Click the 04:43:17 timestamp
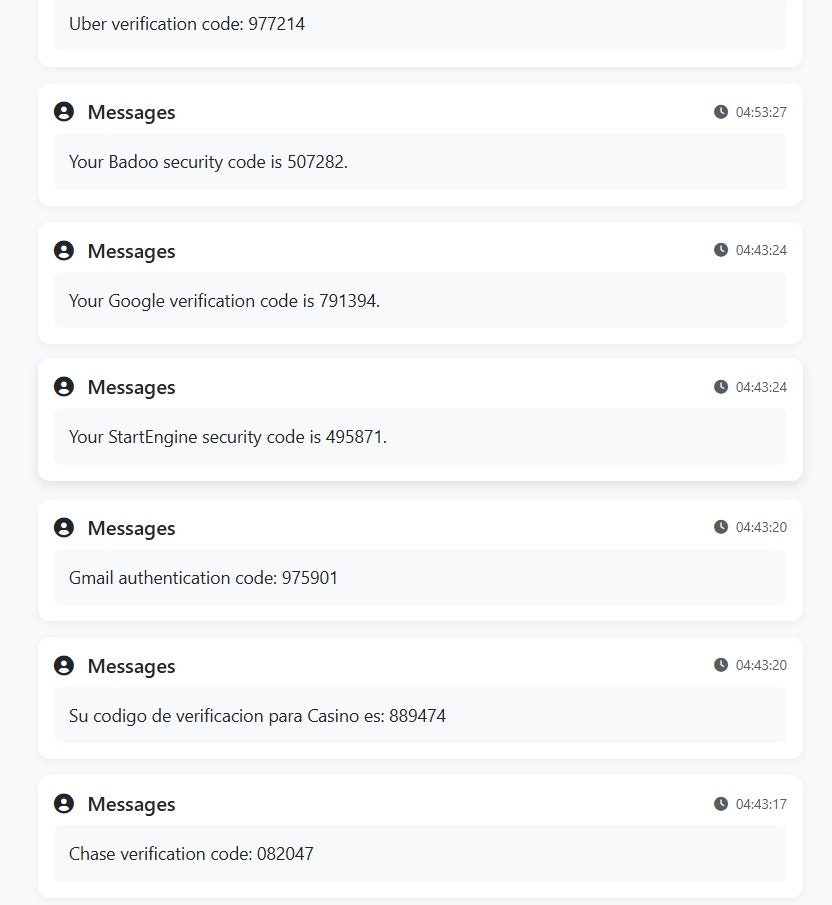Viewport: 832px width, 905px height. [x=761, y=804]
